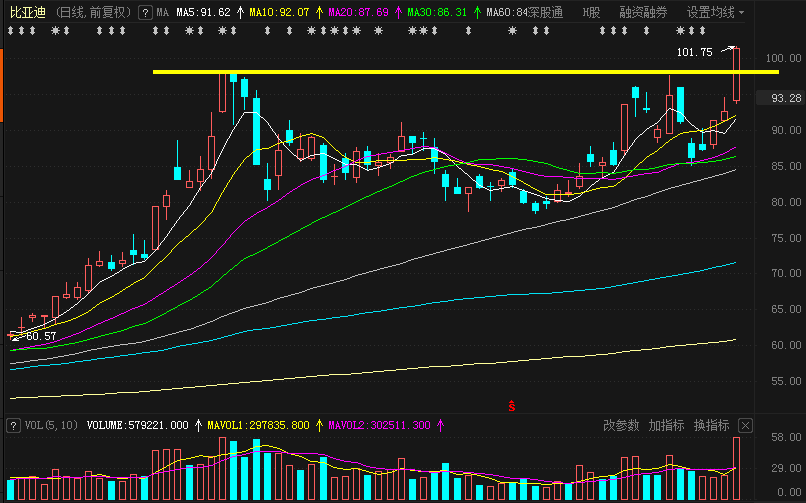Select the H股 tag
The width and height of the screenshot is (806, 503).
[592, 12]
